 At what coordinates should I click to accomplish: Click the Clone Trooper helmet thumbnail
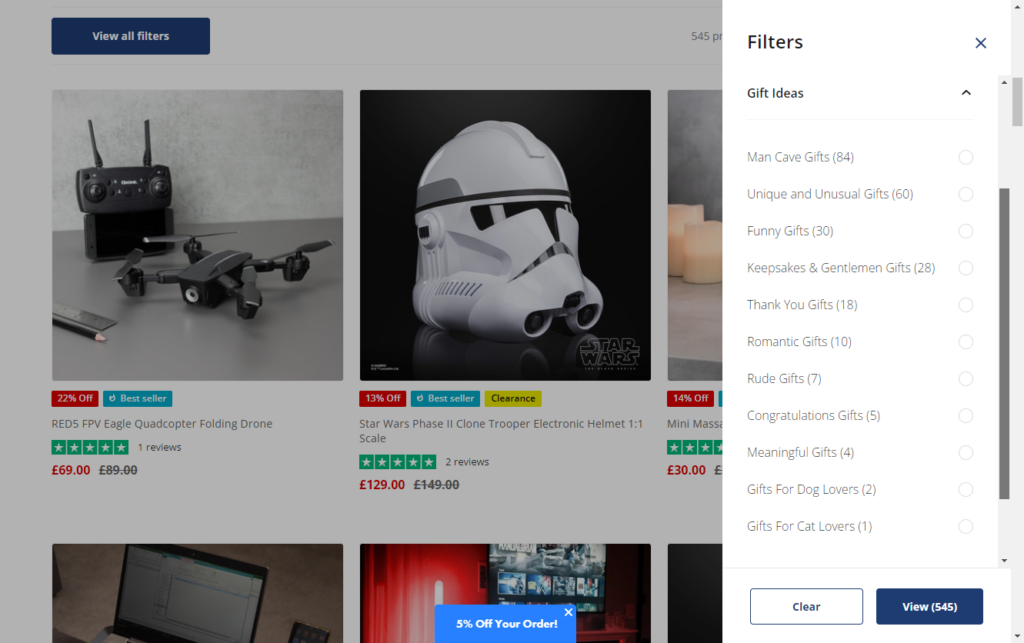click(505, 235)
